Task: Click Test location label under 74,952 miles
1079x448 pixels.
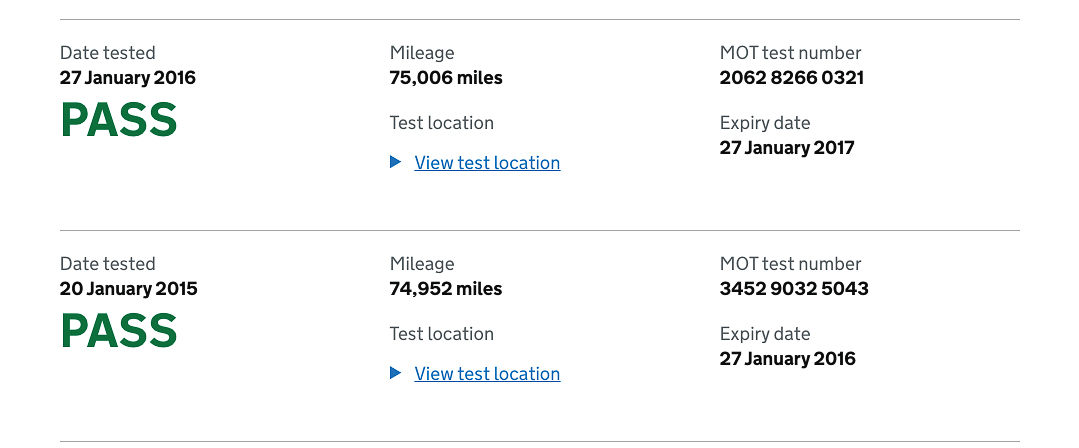Action: (x=442, y=334)
